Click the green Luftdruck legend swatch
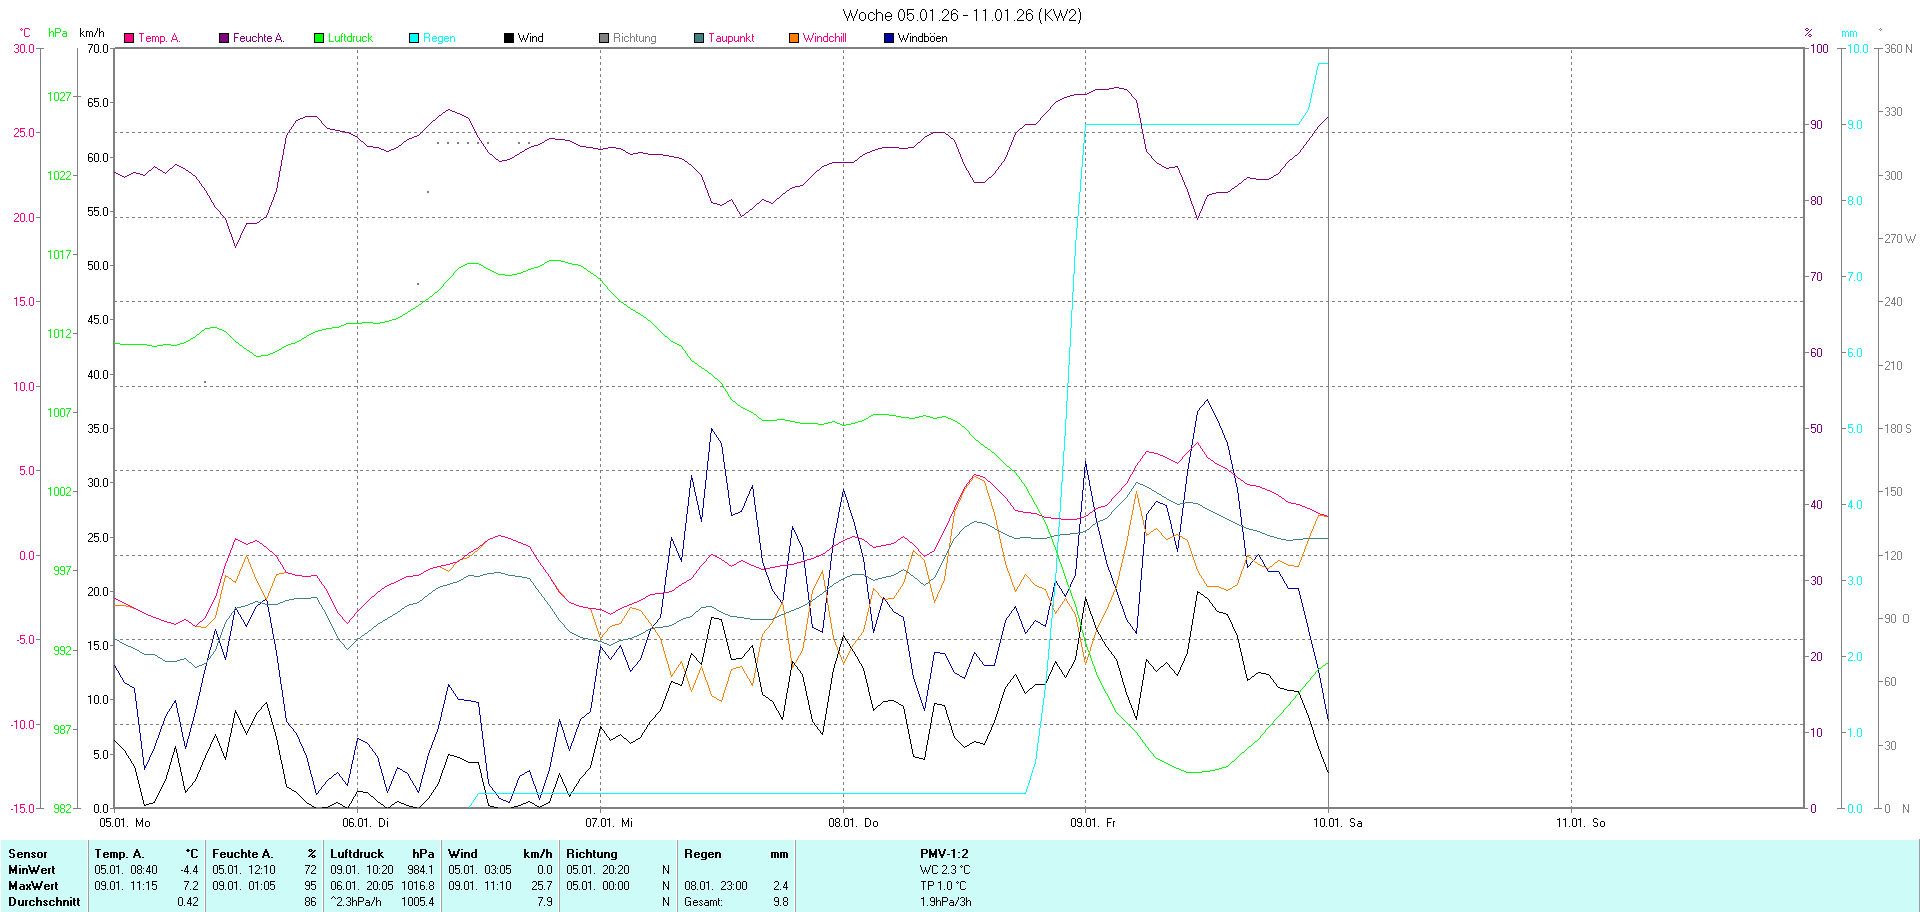This screenshot has height=912, width=1920. coord(319,38)
